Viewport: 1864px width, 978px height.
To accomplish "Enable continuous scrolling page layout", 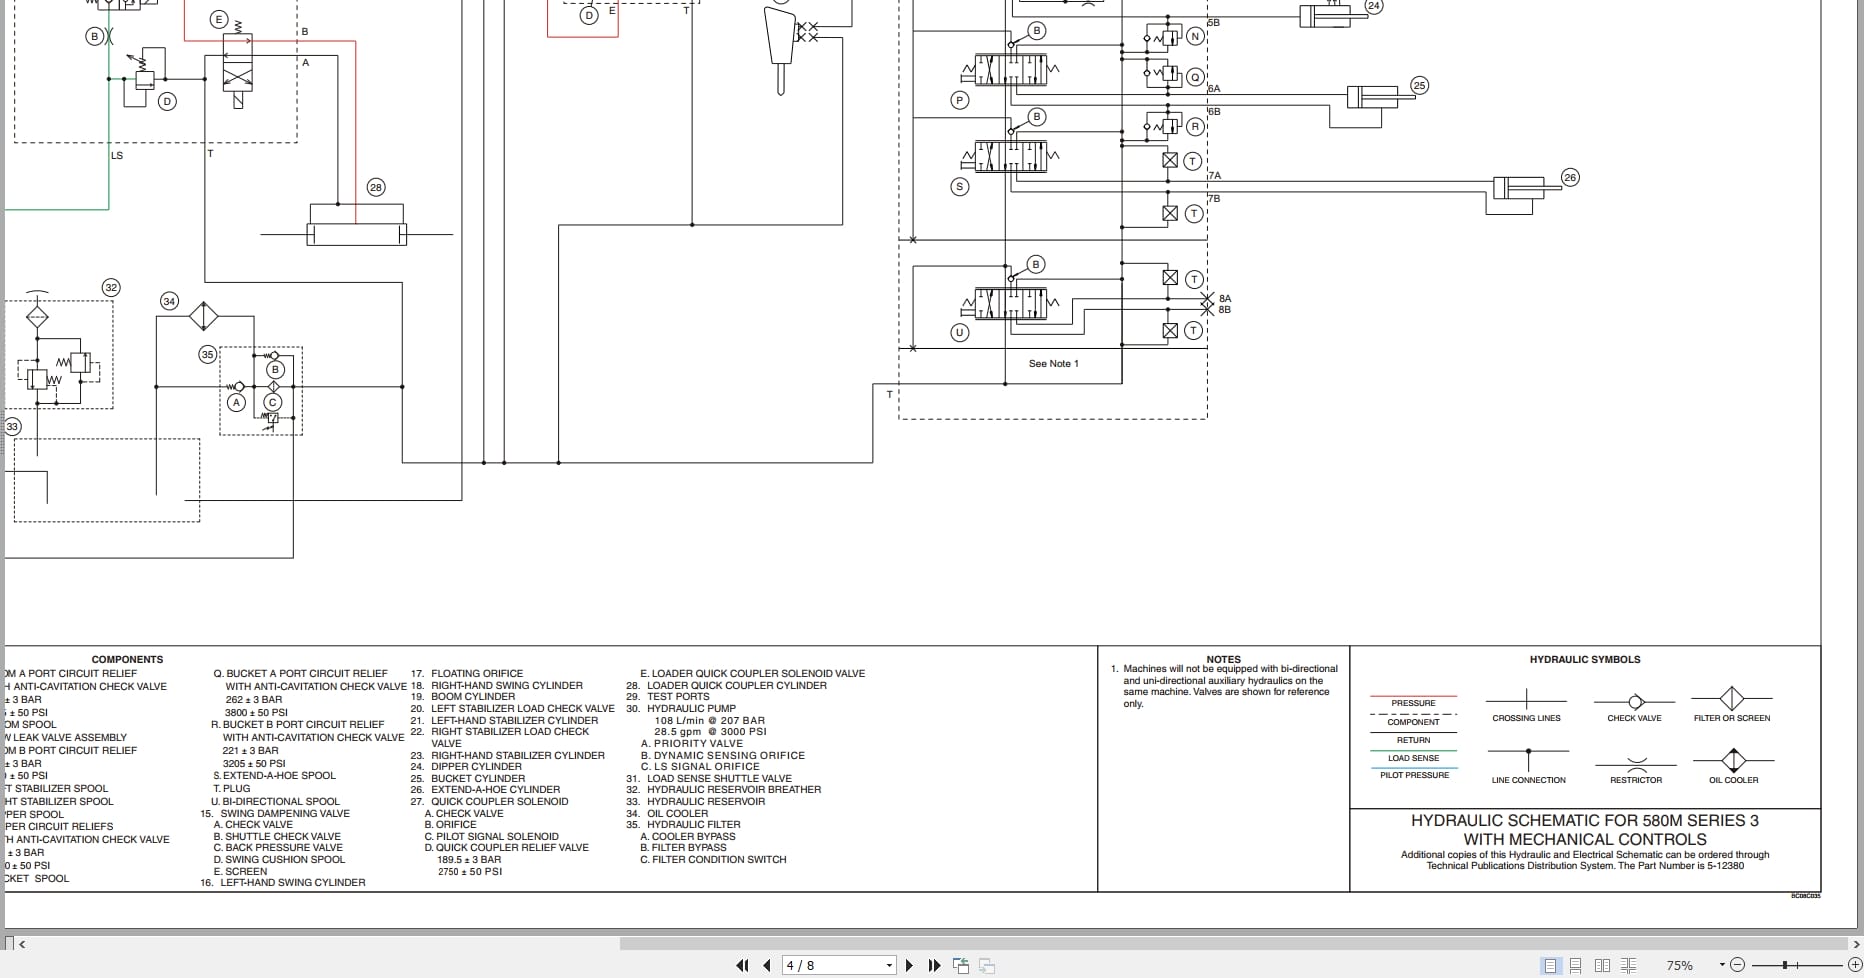I will pyautogui.click(x=1575, y=965).
